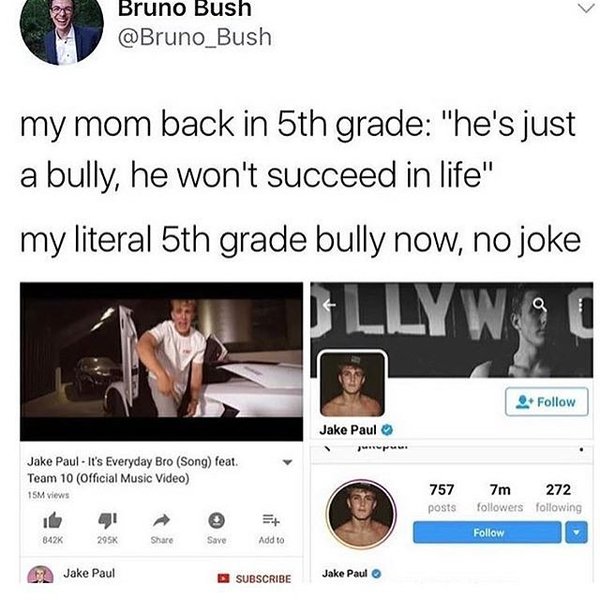Click the It's Everyday Bro video thumbnail

(x=161, y=362)
